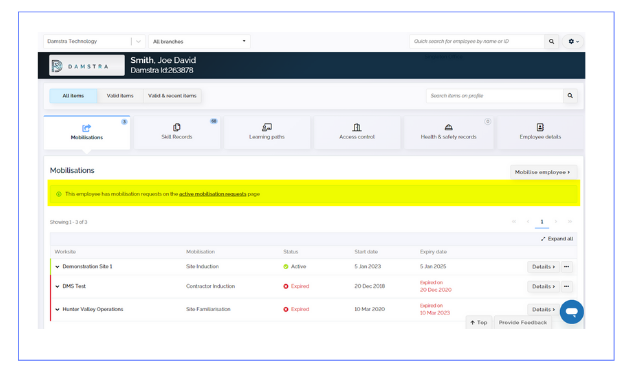Open the chat bubble widget
This screenshot has height=379, width=633.
pyautogui.click(x=572, y=312)
